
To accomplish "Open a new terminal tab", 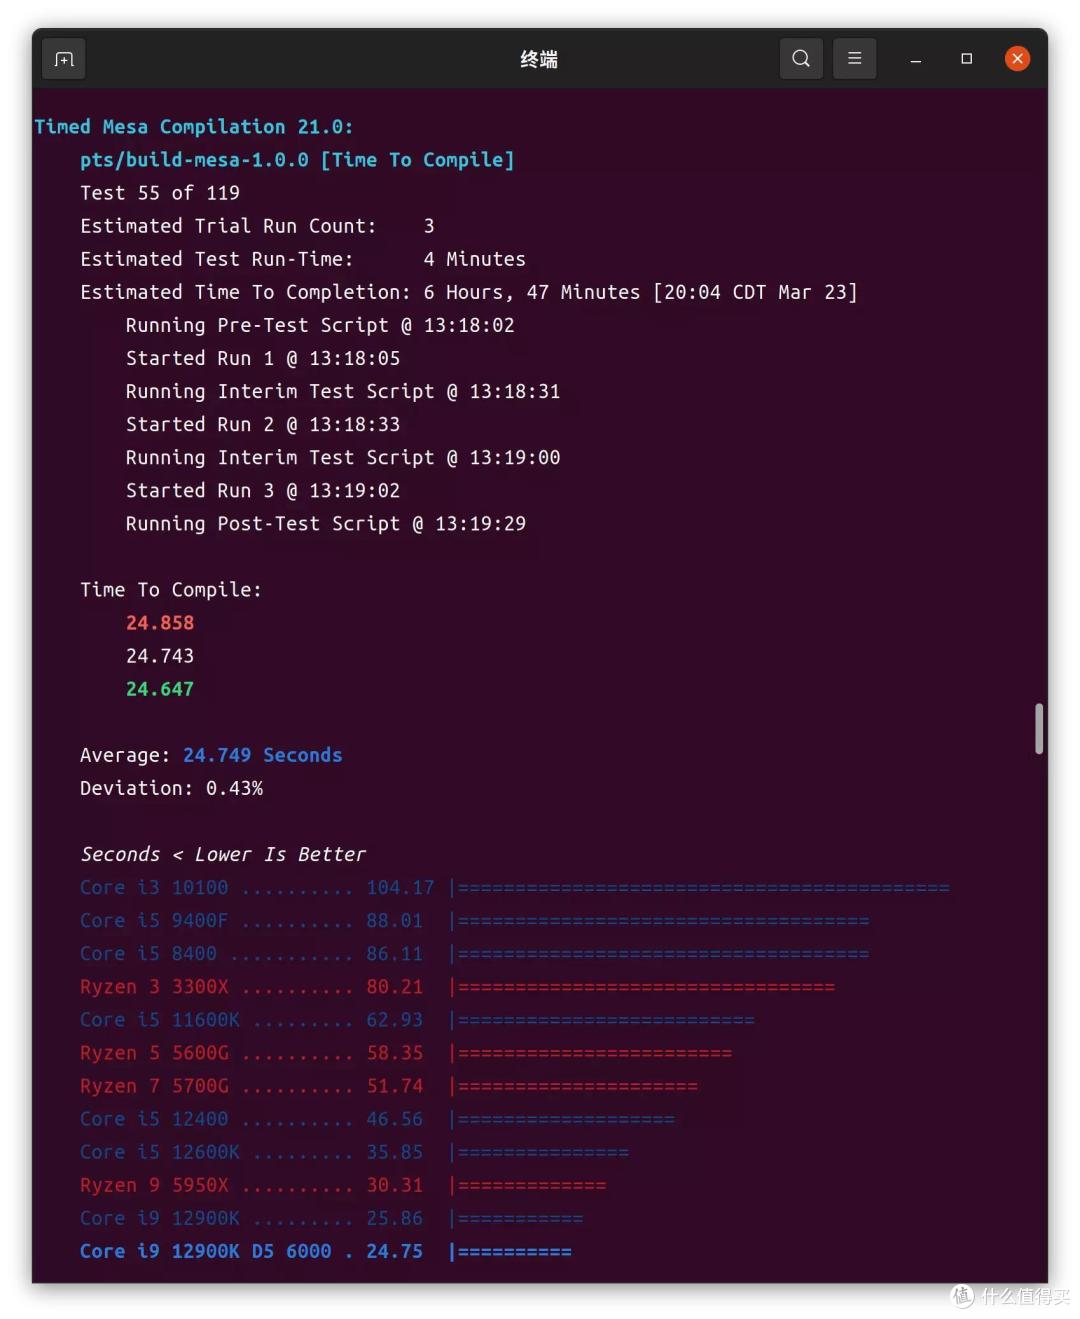I will click(64, 59).
